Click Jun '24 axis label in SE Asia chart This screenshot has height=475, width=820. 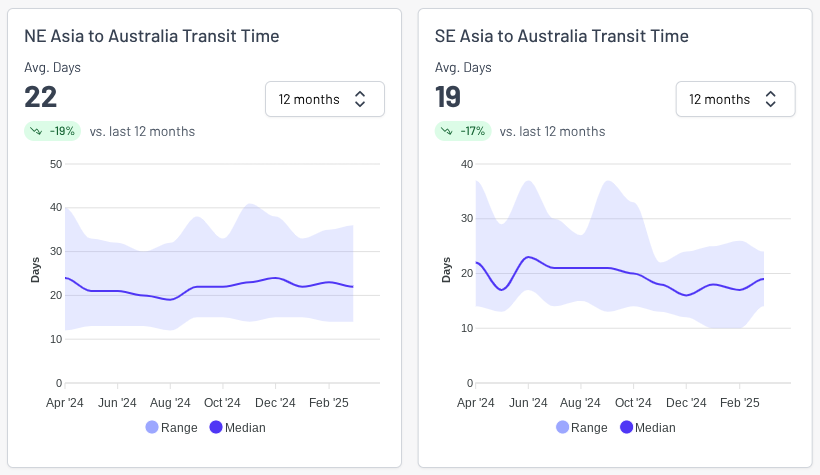click(528, 403)
